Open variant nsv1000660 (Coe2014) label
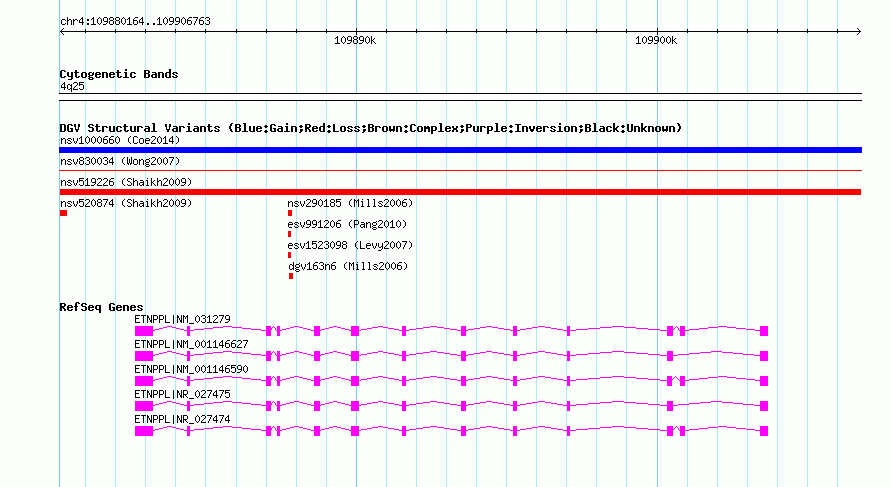This screenshot has height=487, width=890. pyautogui.click(x=120, y=140)
